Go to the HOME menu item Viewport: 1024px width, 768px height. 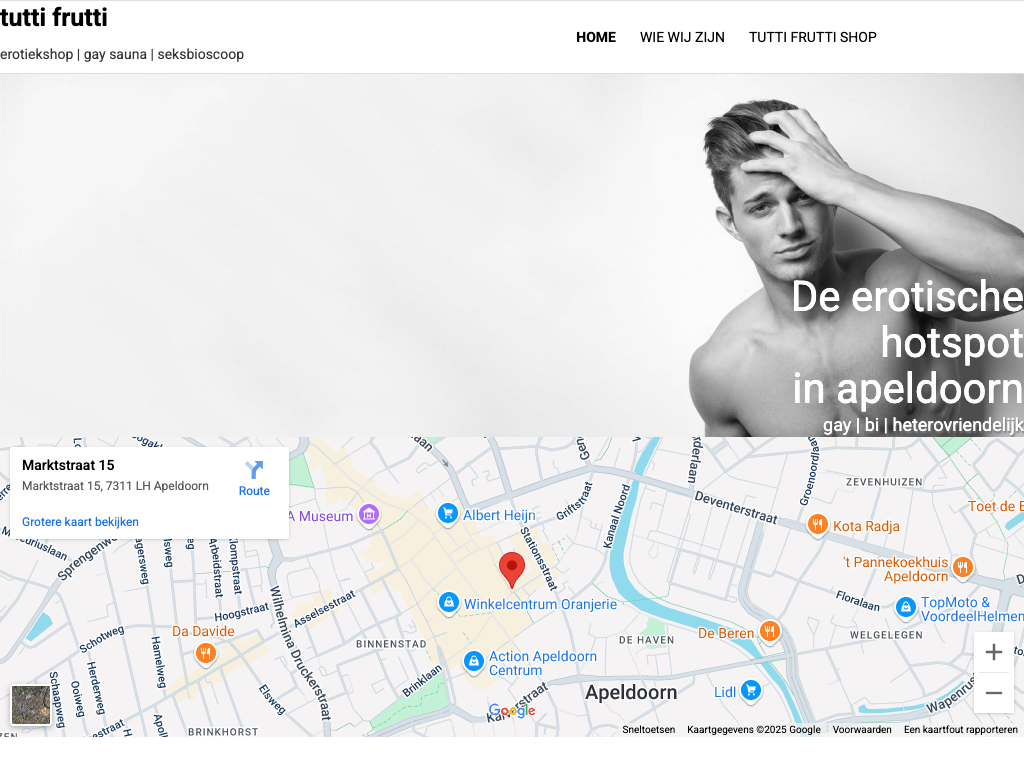click(596, 37)
